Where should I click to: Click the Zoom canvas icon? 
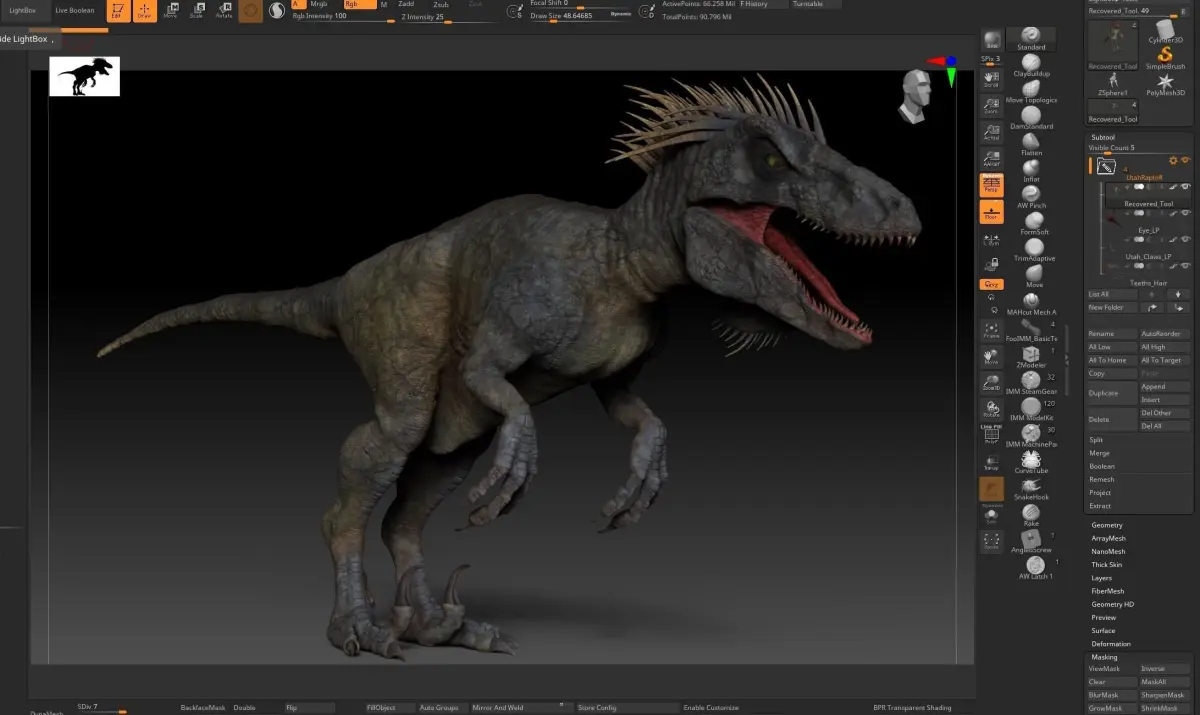coord(991,105)
